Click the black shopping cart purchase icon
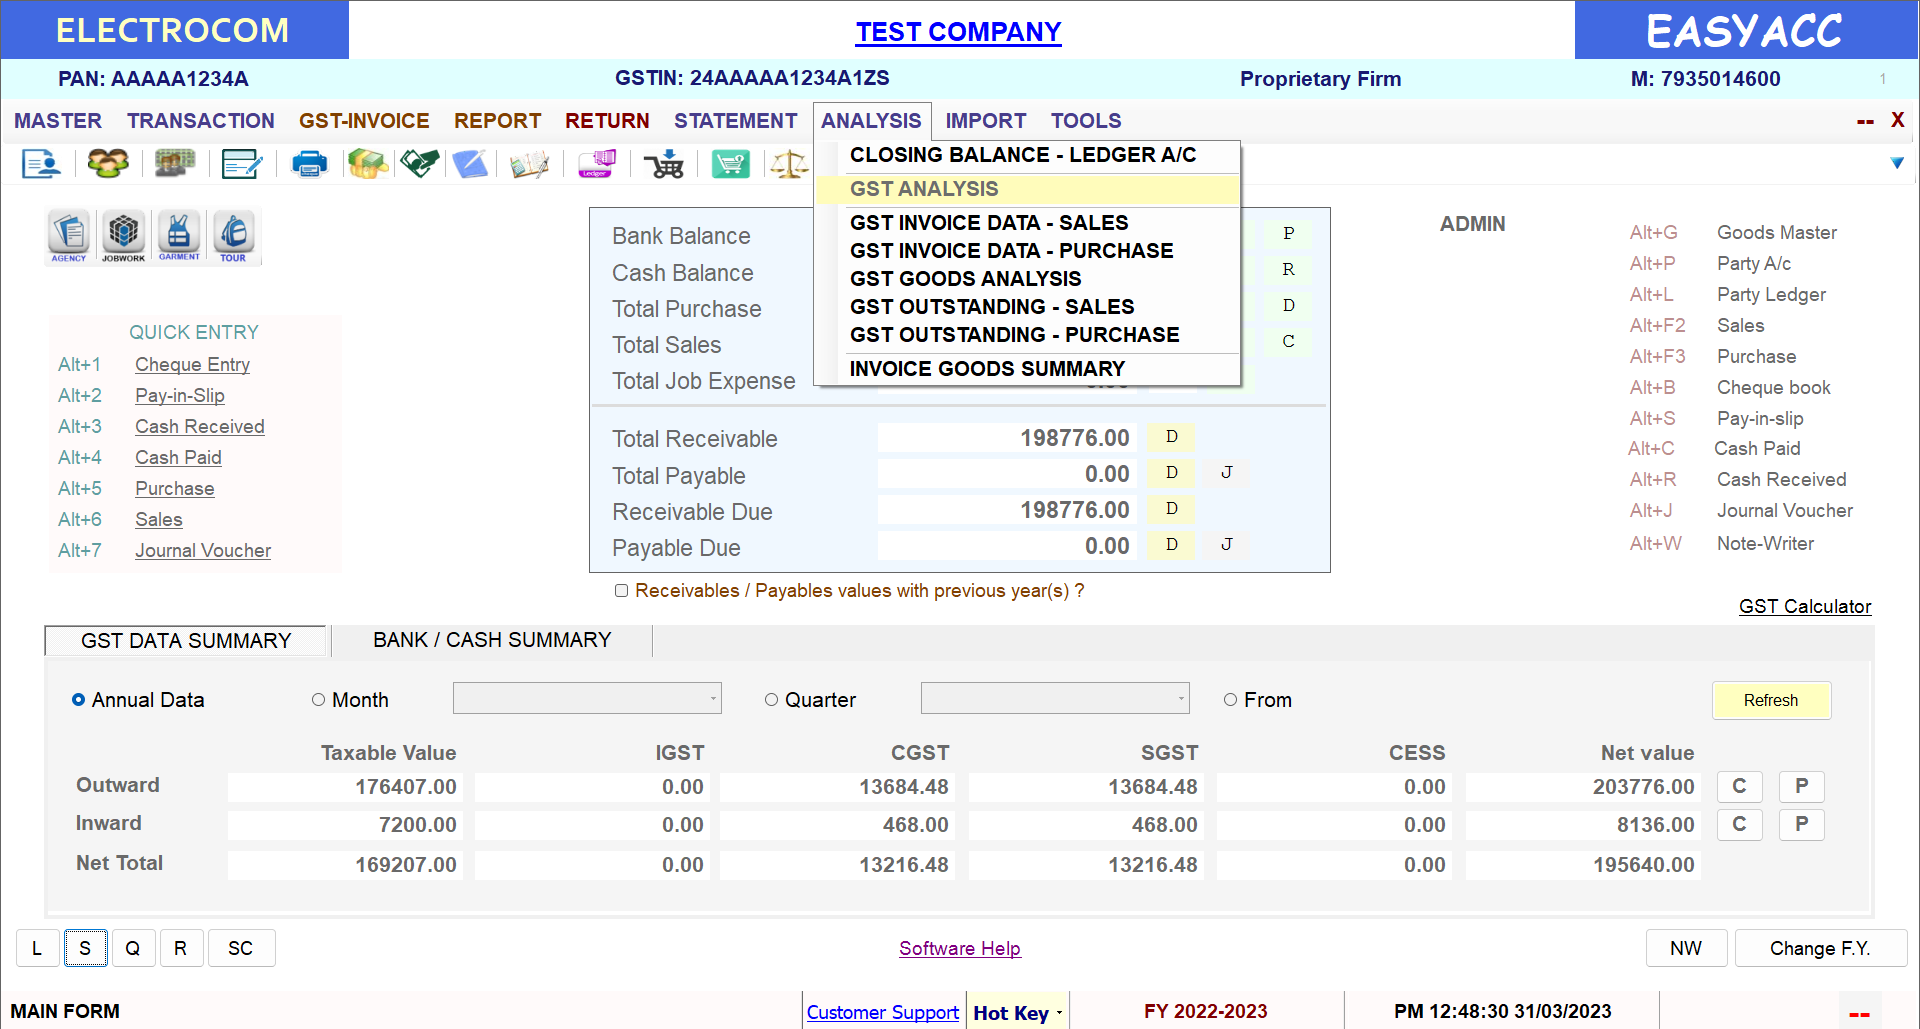This screenshot has width=1920, height=1029. [x=664, y=163]
